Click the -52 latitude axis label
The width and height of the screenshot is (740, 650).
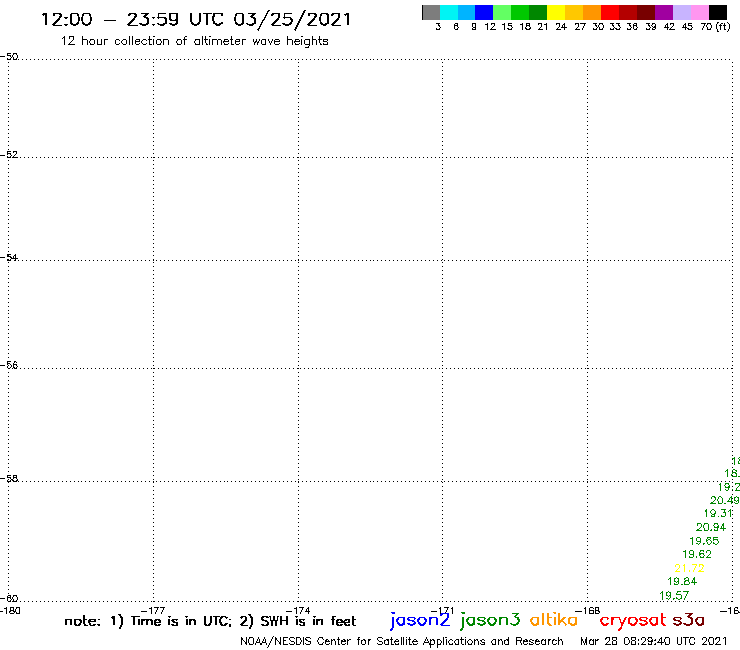[x=9, y=155]
